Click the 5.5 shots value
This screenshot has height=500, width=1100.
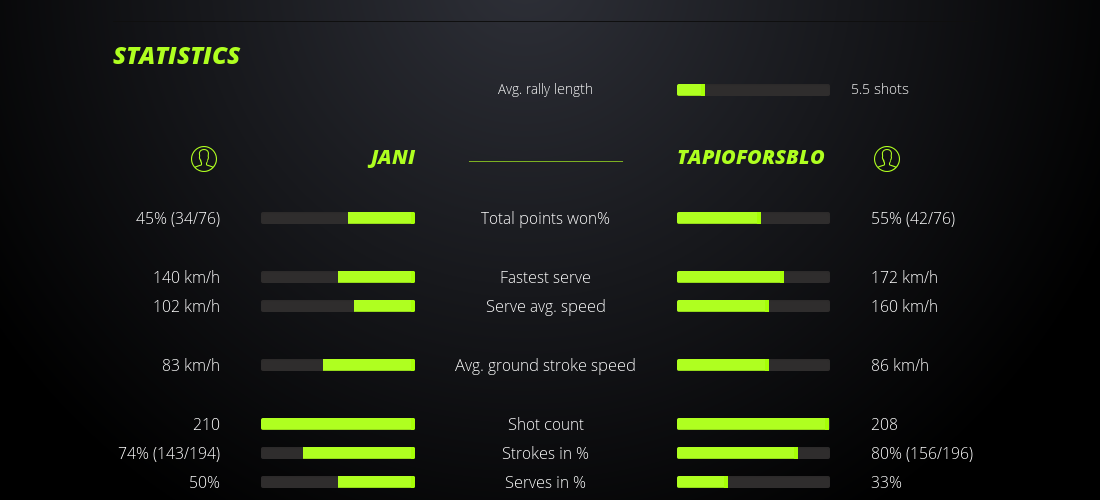click(879, 89)
